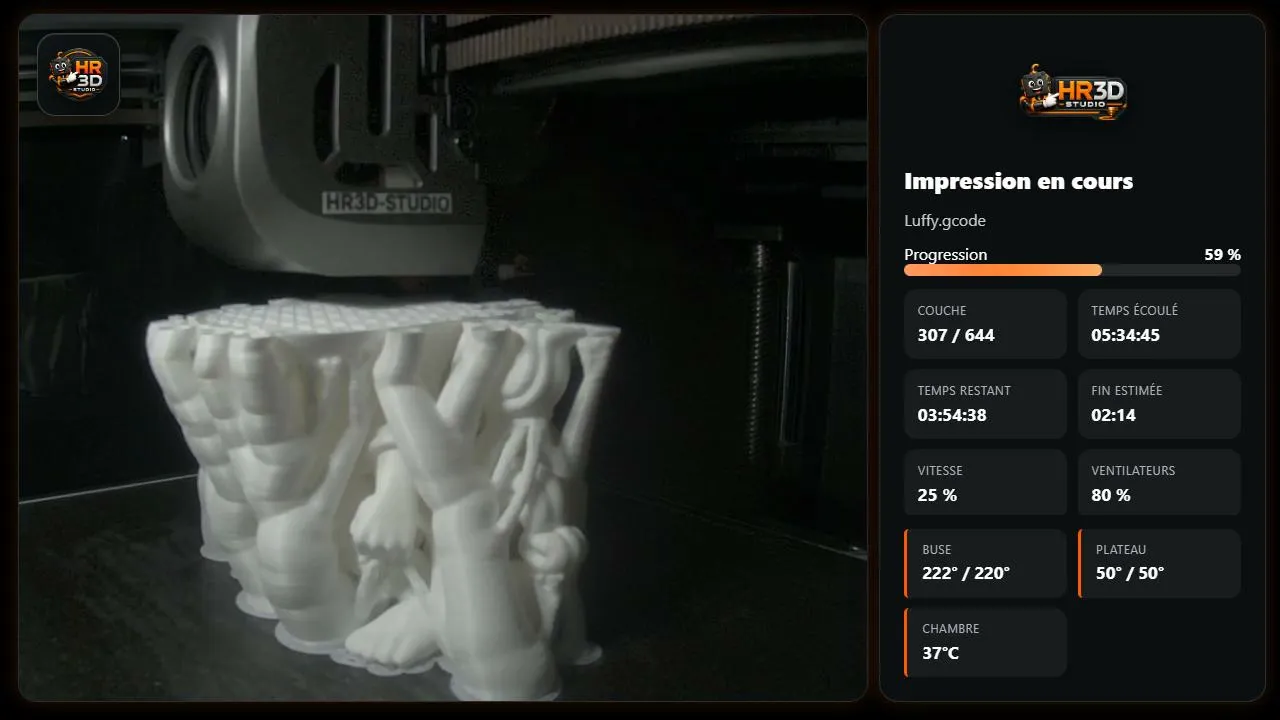Click the Vitesse value "25 %"
Viewport: 1280px width, 720px height.
pyautogui.click(x=937, y=495)
